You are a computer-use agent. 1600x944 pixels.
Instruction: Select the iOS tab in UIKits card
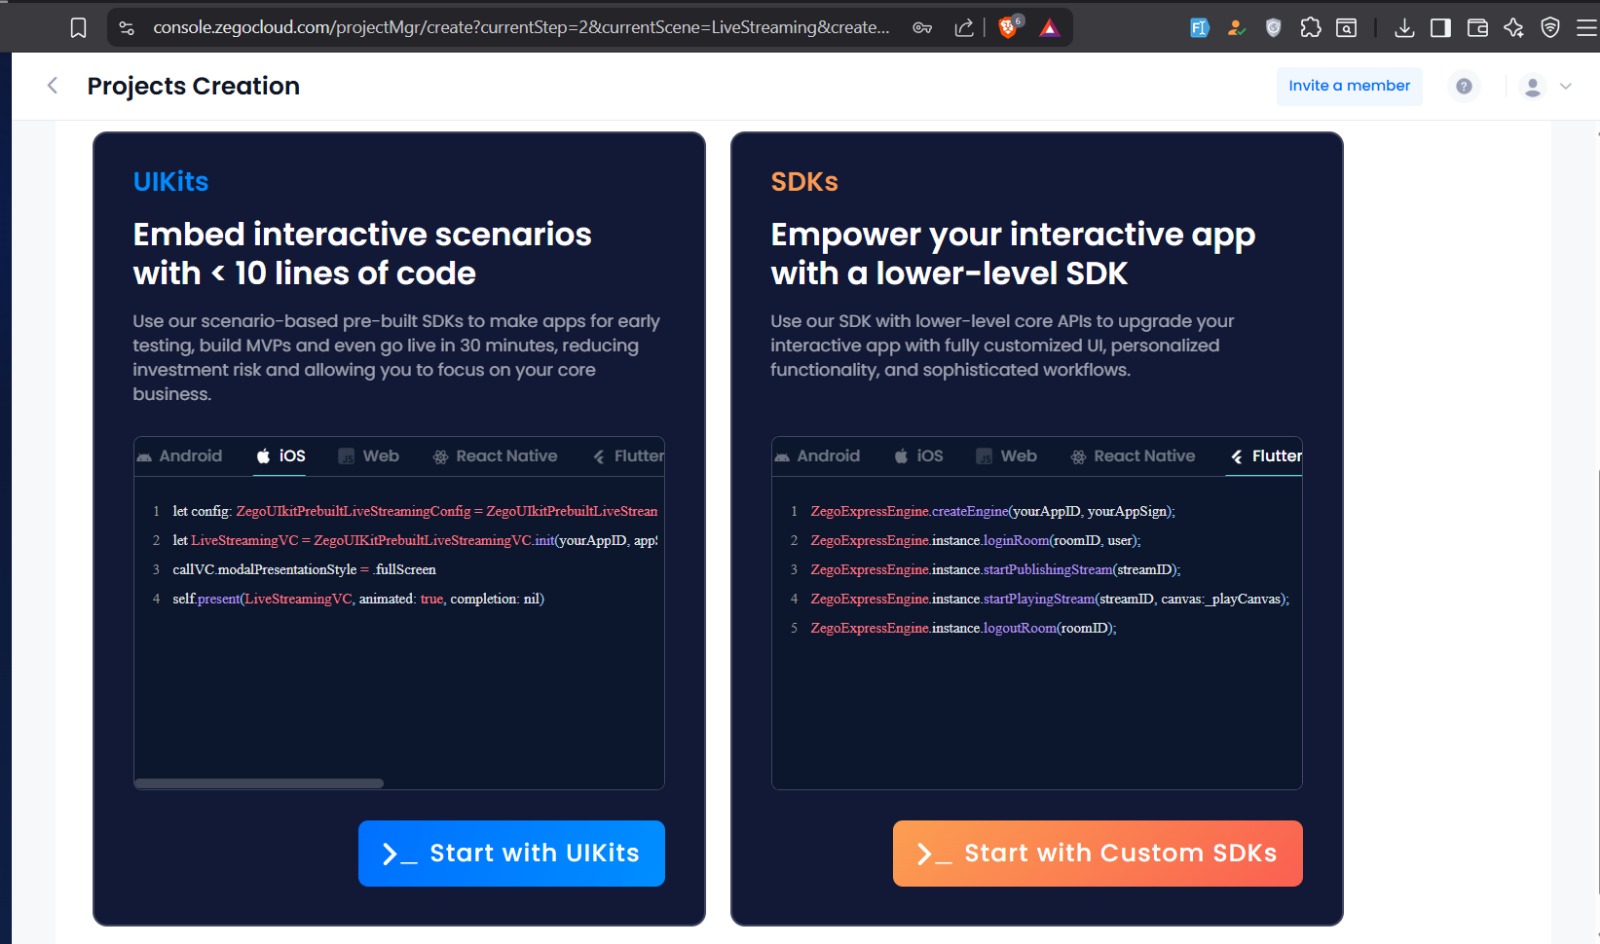pyautogui.click(x=281, y=456)
